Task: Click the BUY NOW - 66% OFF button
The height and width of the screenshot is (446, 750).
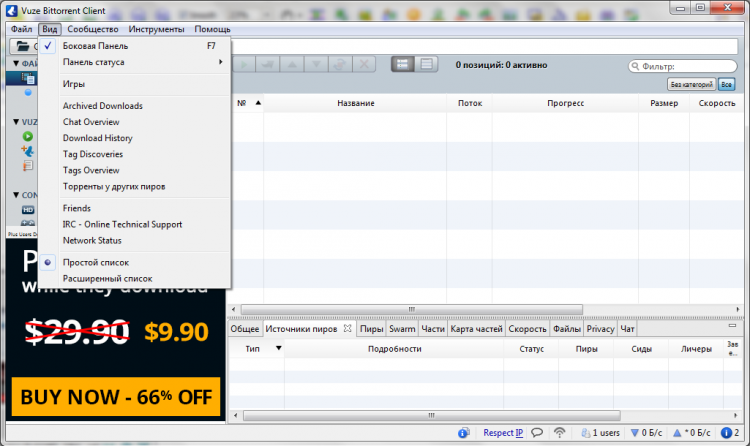Action: click(115, 396)
